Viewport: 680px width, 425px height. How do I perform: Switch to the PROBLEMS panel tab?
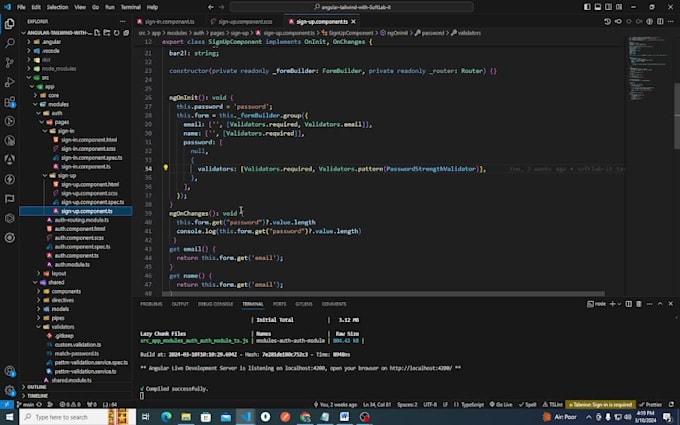pos(151,304)
